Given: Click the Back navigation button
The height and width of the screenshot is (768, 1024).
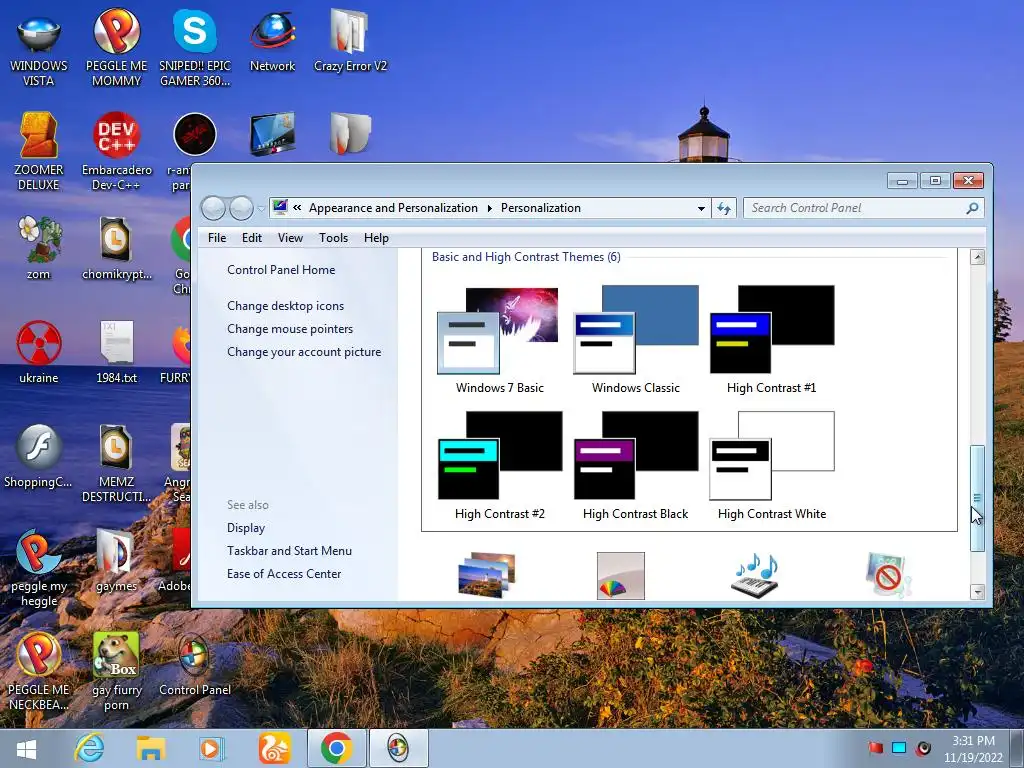Looking at the screenshot, I should [213, 208].
